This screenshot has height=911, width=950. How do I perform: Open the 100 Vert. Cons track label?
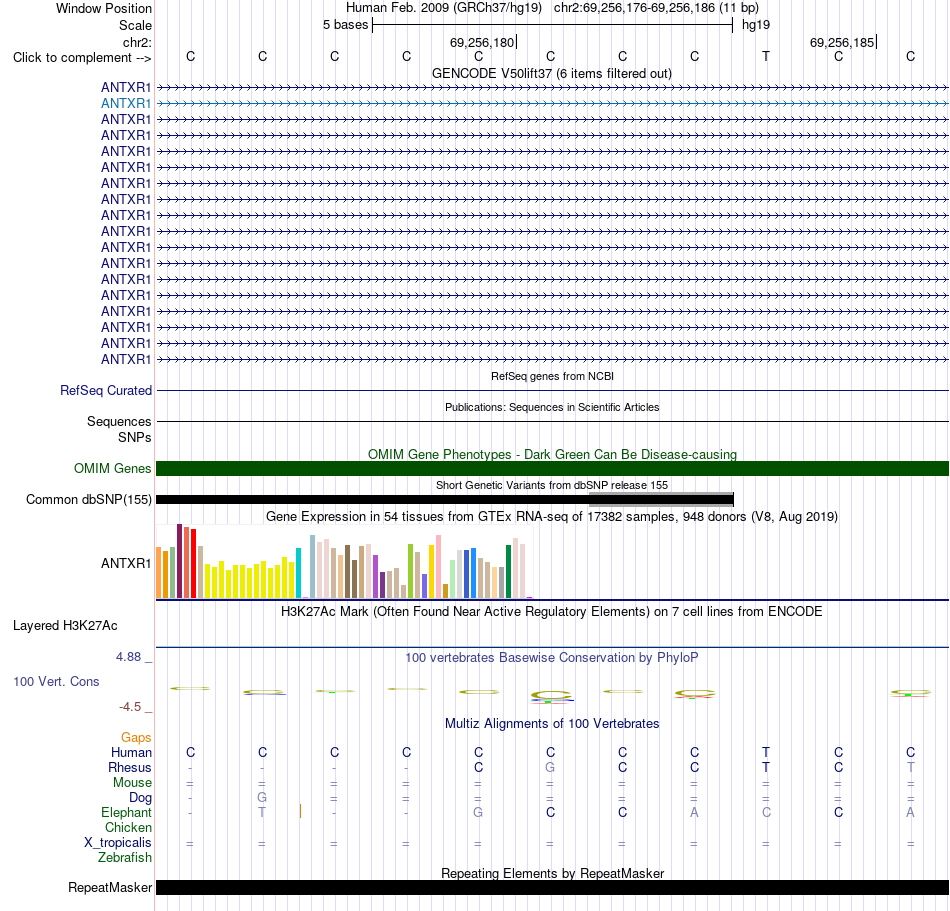[56, 681]
